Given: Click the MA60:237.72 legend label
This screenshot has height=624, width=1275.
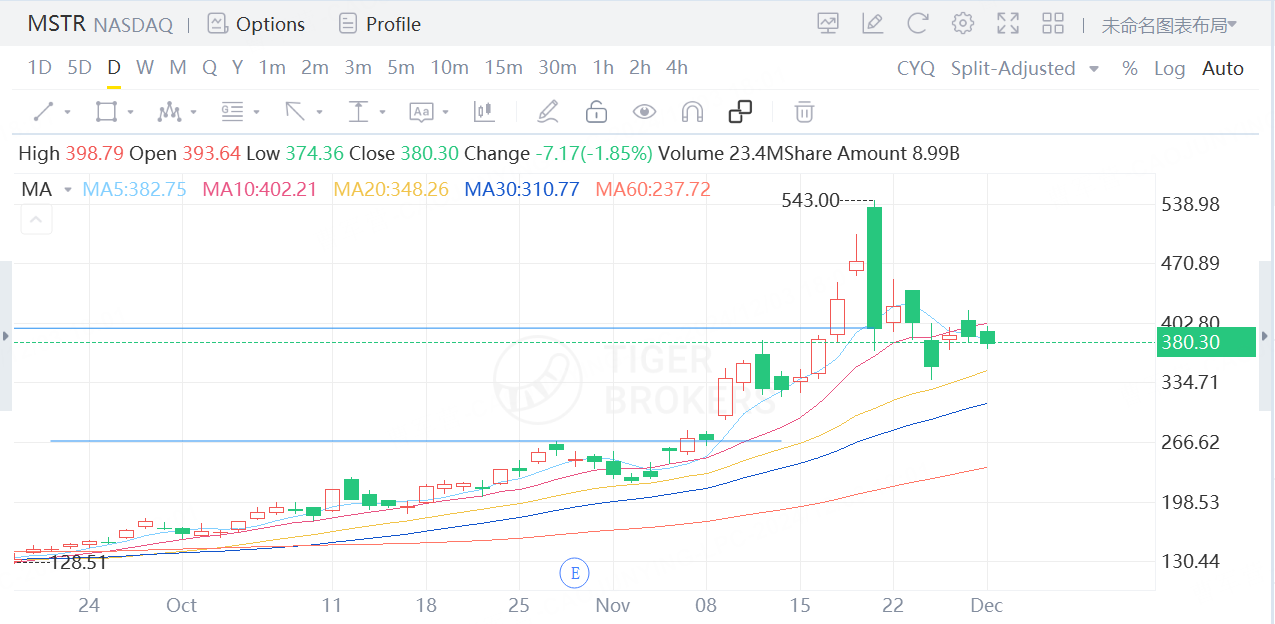Looking at the screenshot, I should click(652, 189).
